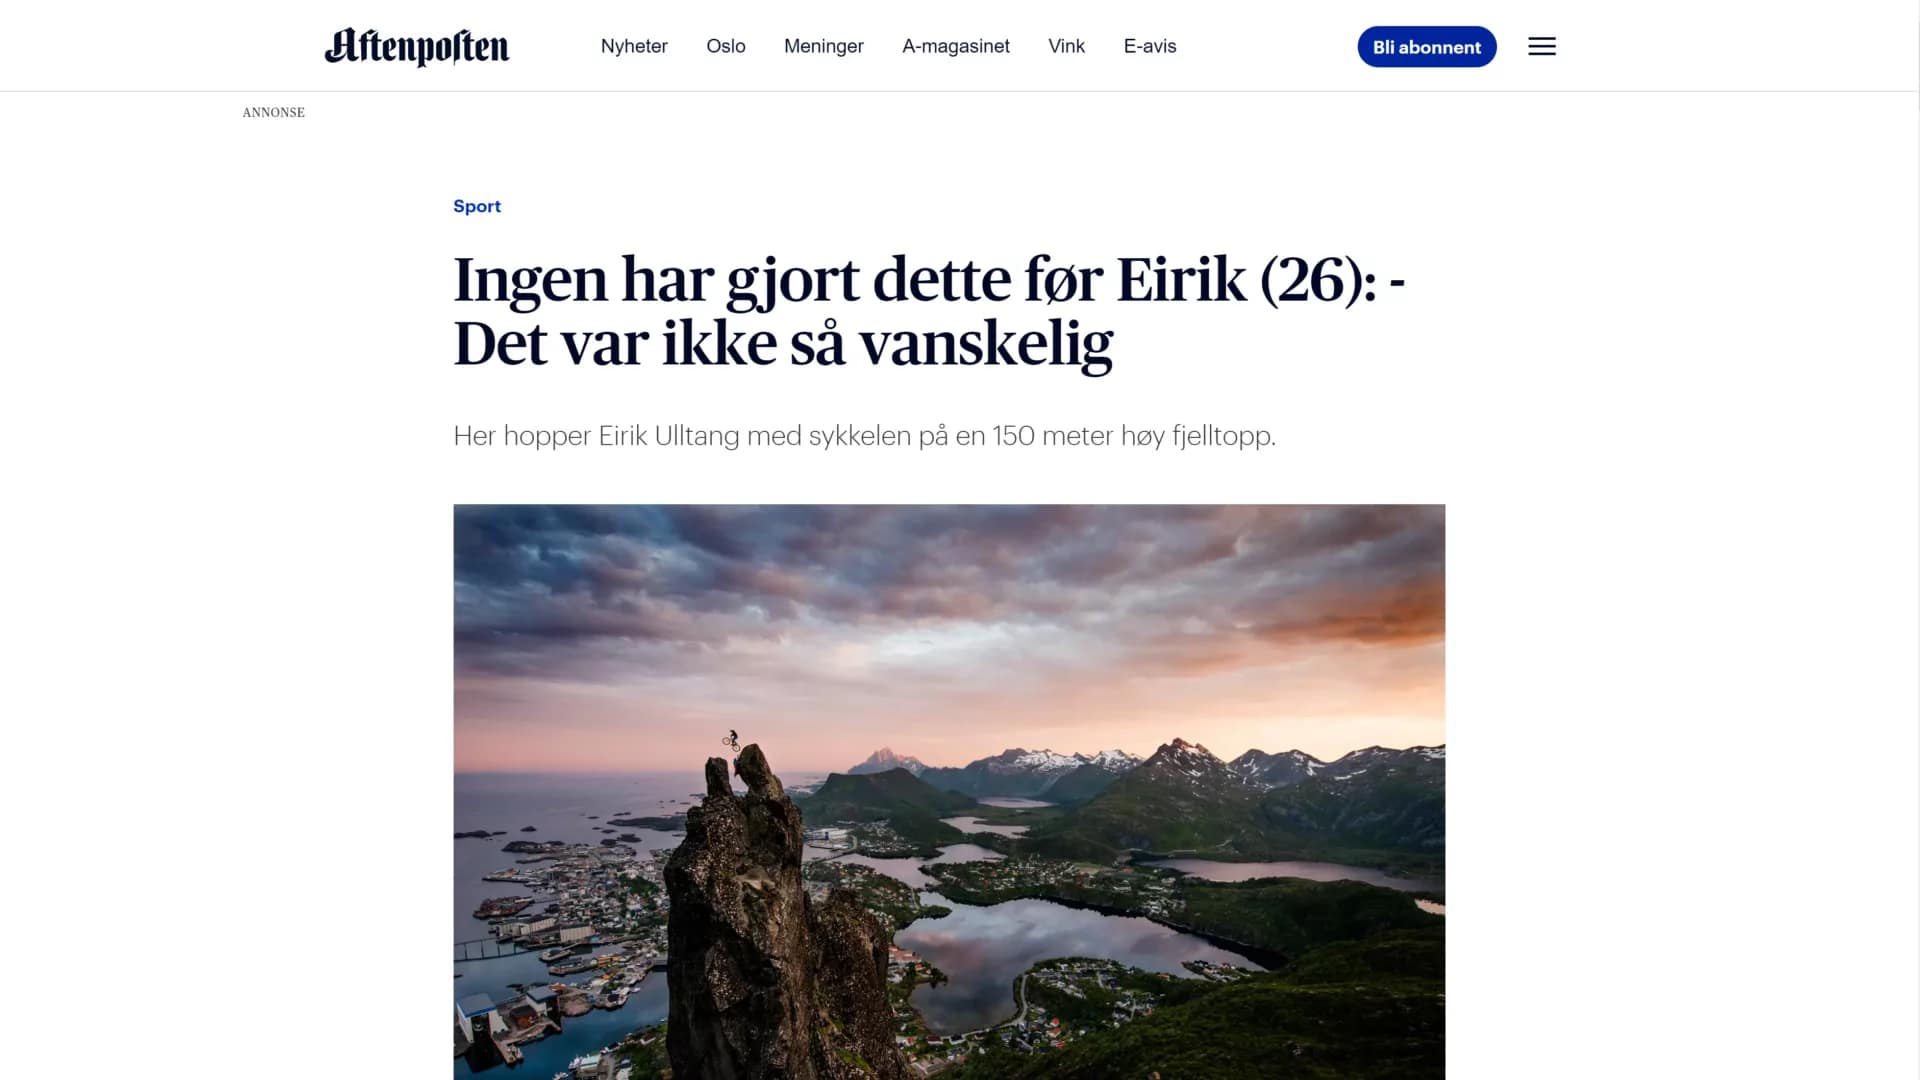Viewport: 1920px width, 1080px height.
Task: Open the mountain peak article photo
Action: (949, 791)
